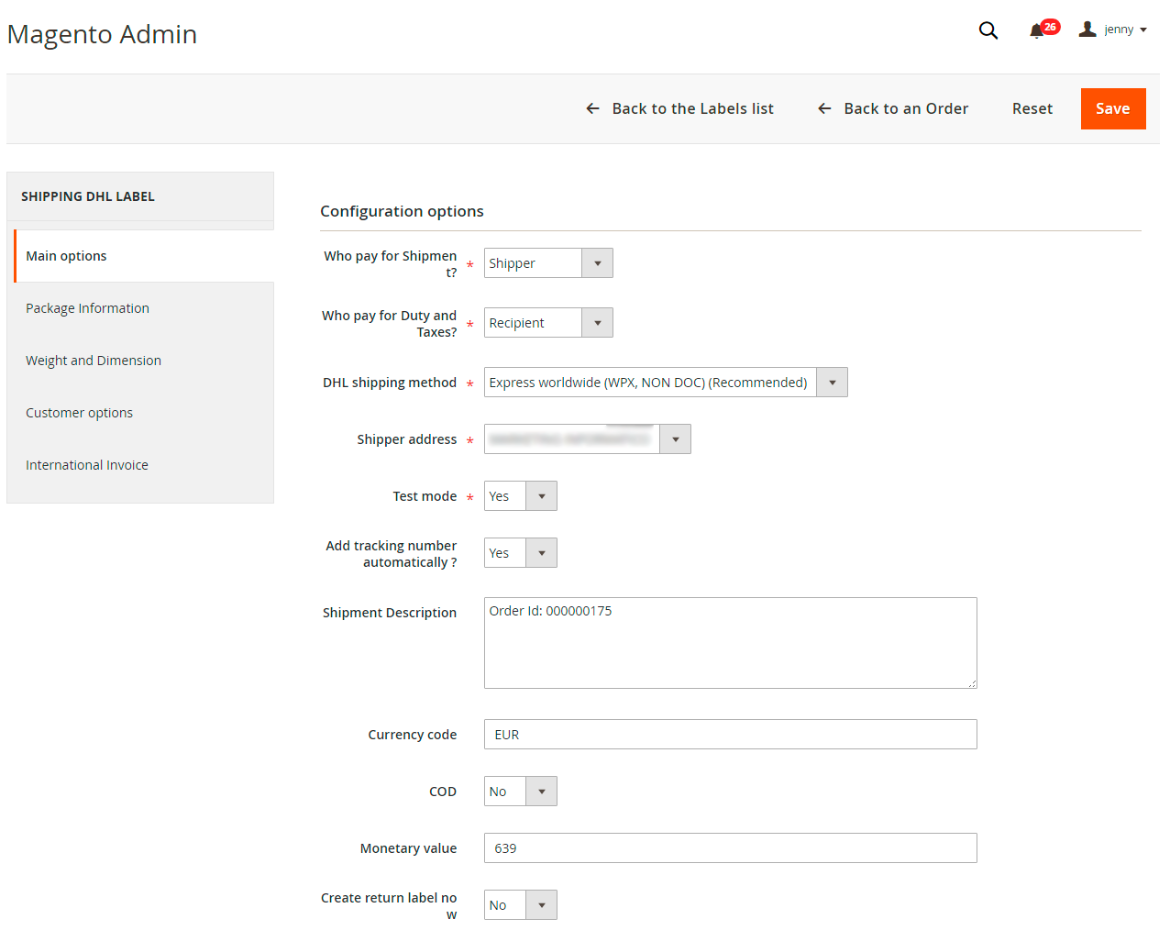Click the DHL shipping method label

[x=390, y=382]
